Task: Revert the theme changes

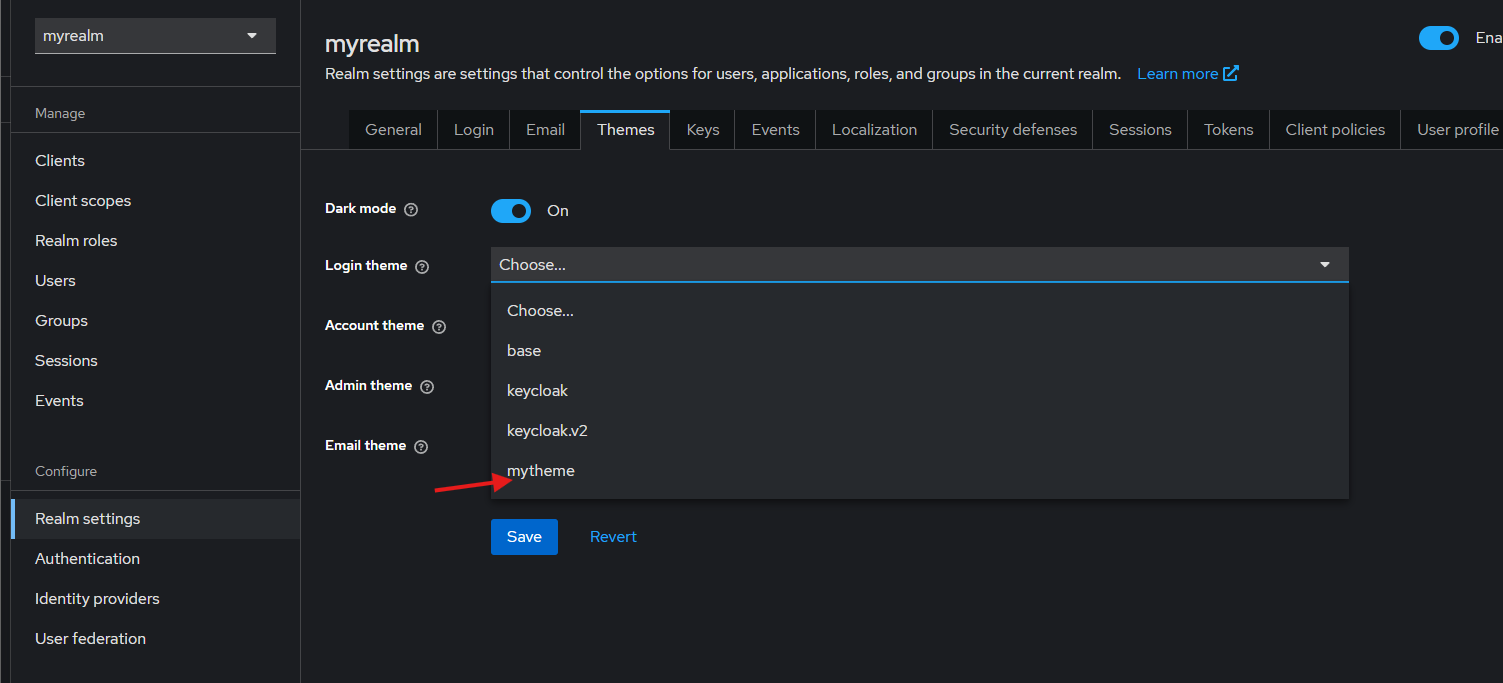Action: coord(613,537)
